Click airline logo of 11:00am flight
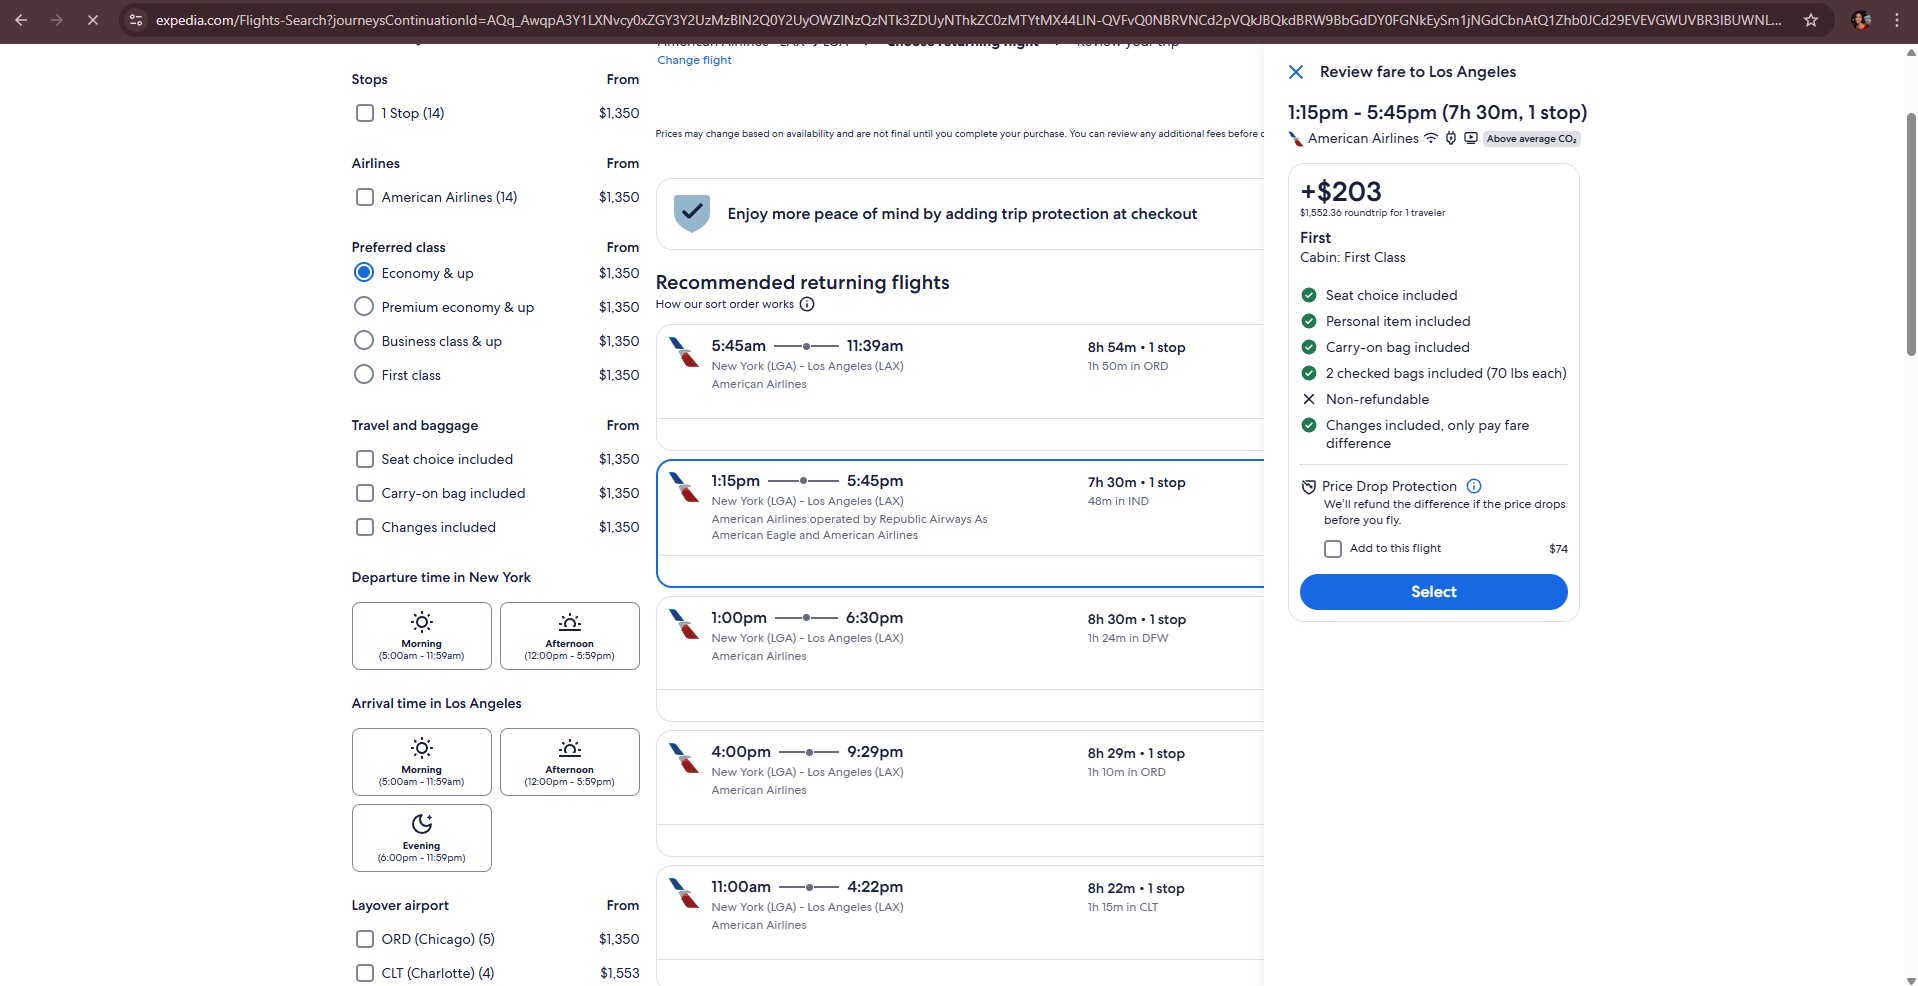 click(x=684, y=893)
